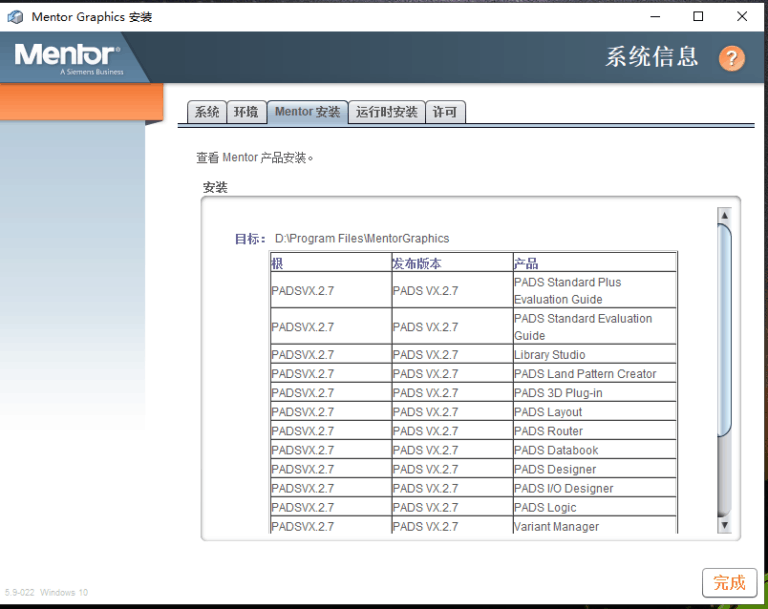Click the vertical scrollbar thumb of install list
Screen dimensions: 768x609
[x=724, y=330]
